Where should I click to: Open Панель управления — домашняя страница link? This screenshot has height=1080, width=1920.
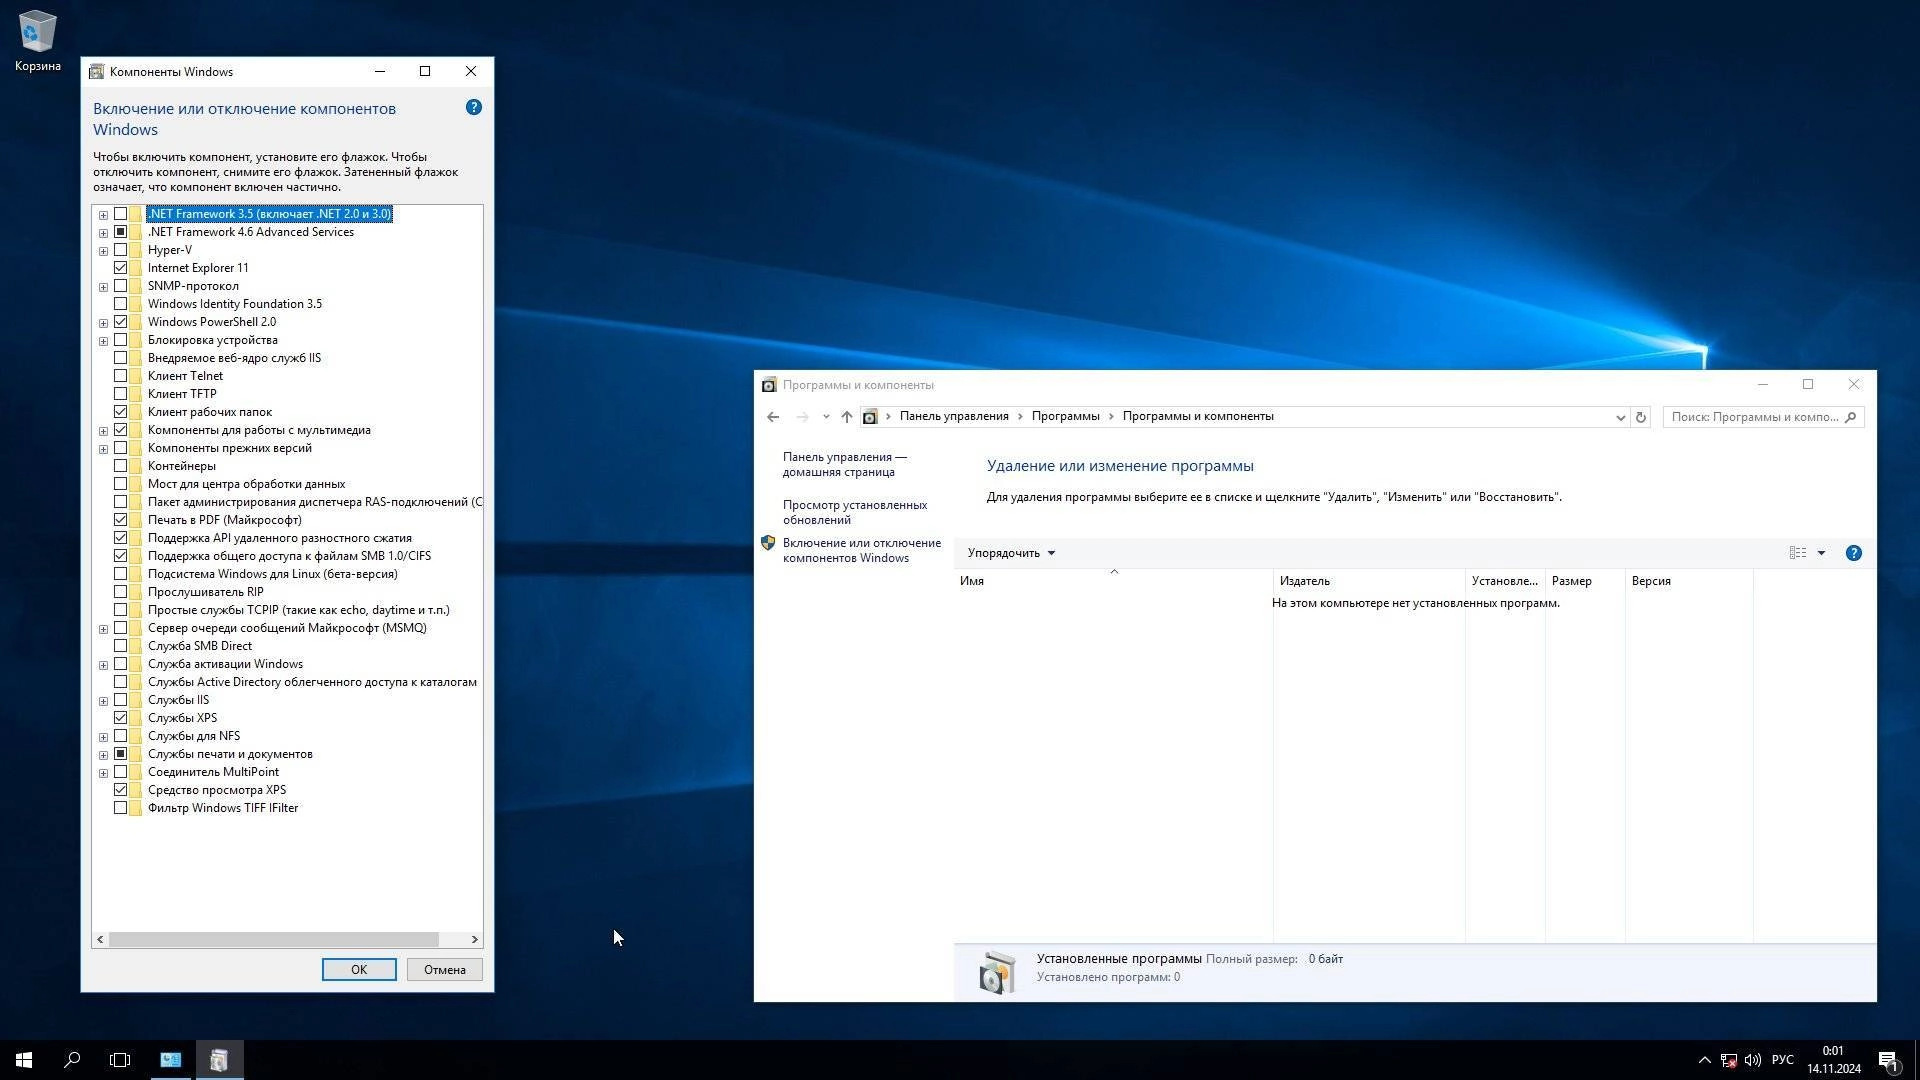[x=845, y=465]
